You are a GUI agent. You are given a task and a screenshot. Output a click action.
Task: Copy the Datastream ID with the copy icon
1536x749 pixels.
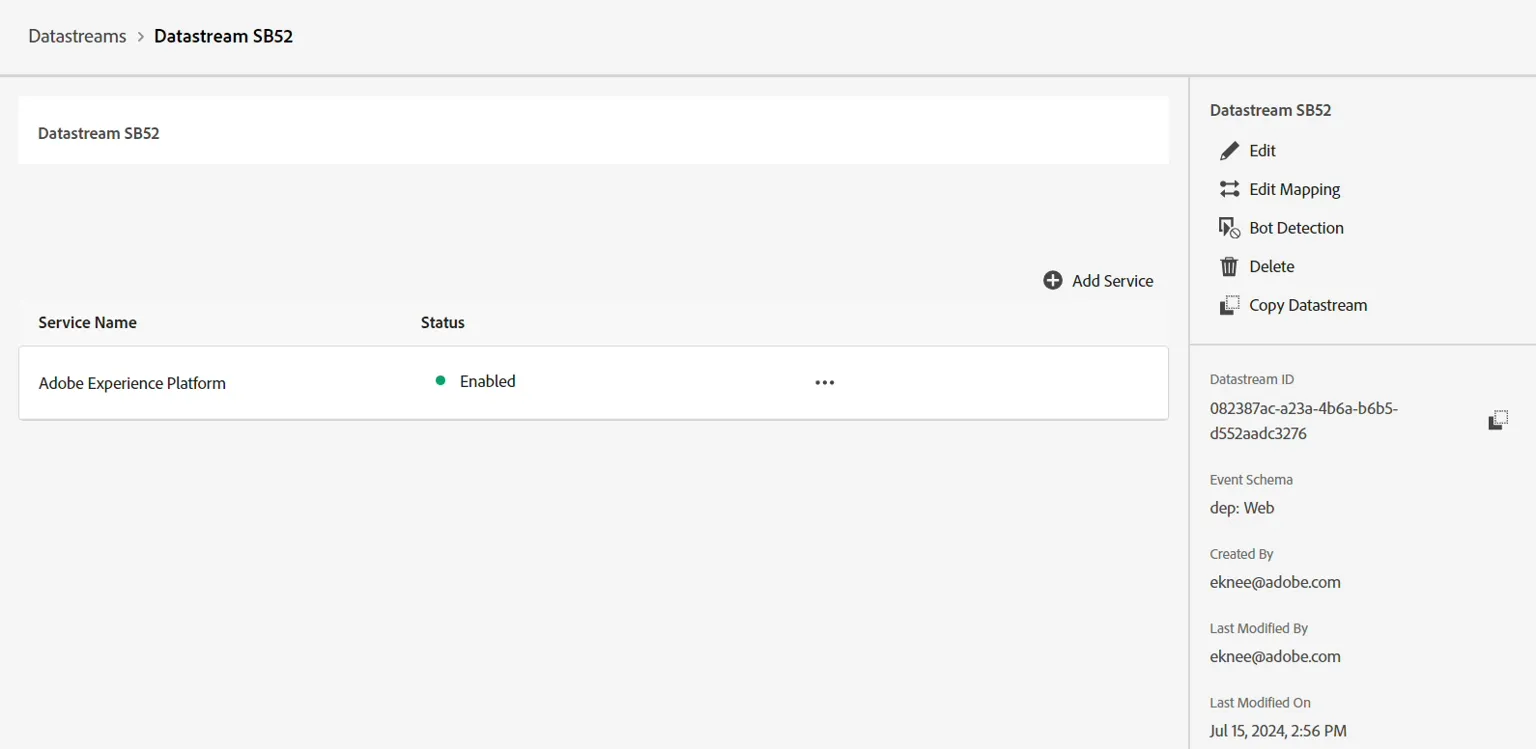pyautogui.click(x=1497, y=421)
